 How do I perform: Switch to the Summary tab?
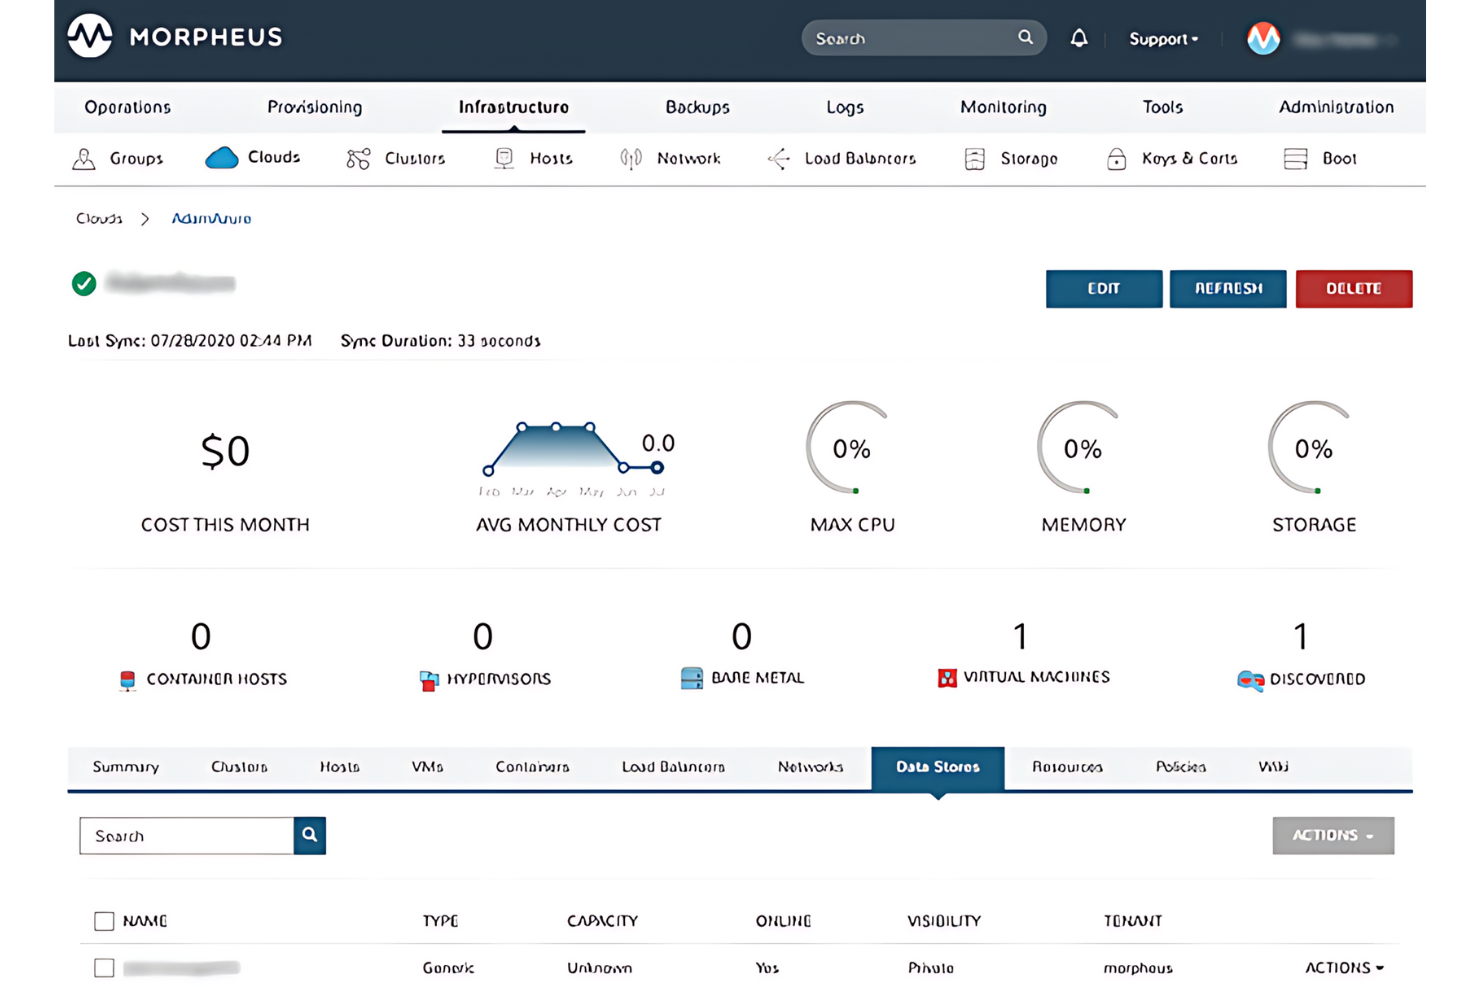(x=126, y=767)
